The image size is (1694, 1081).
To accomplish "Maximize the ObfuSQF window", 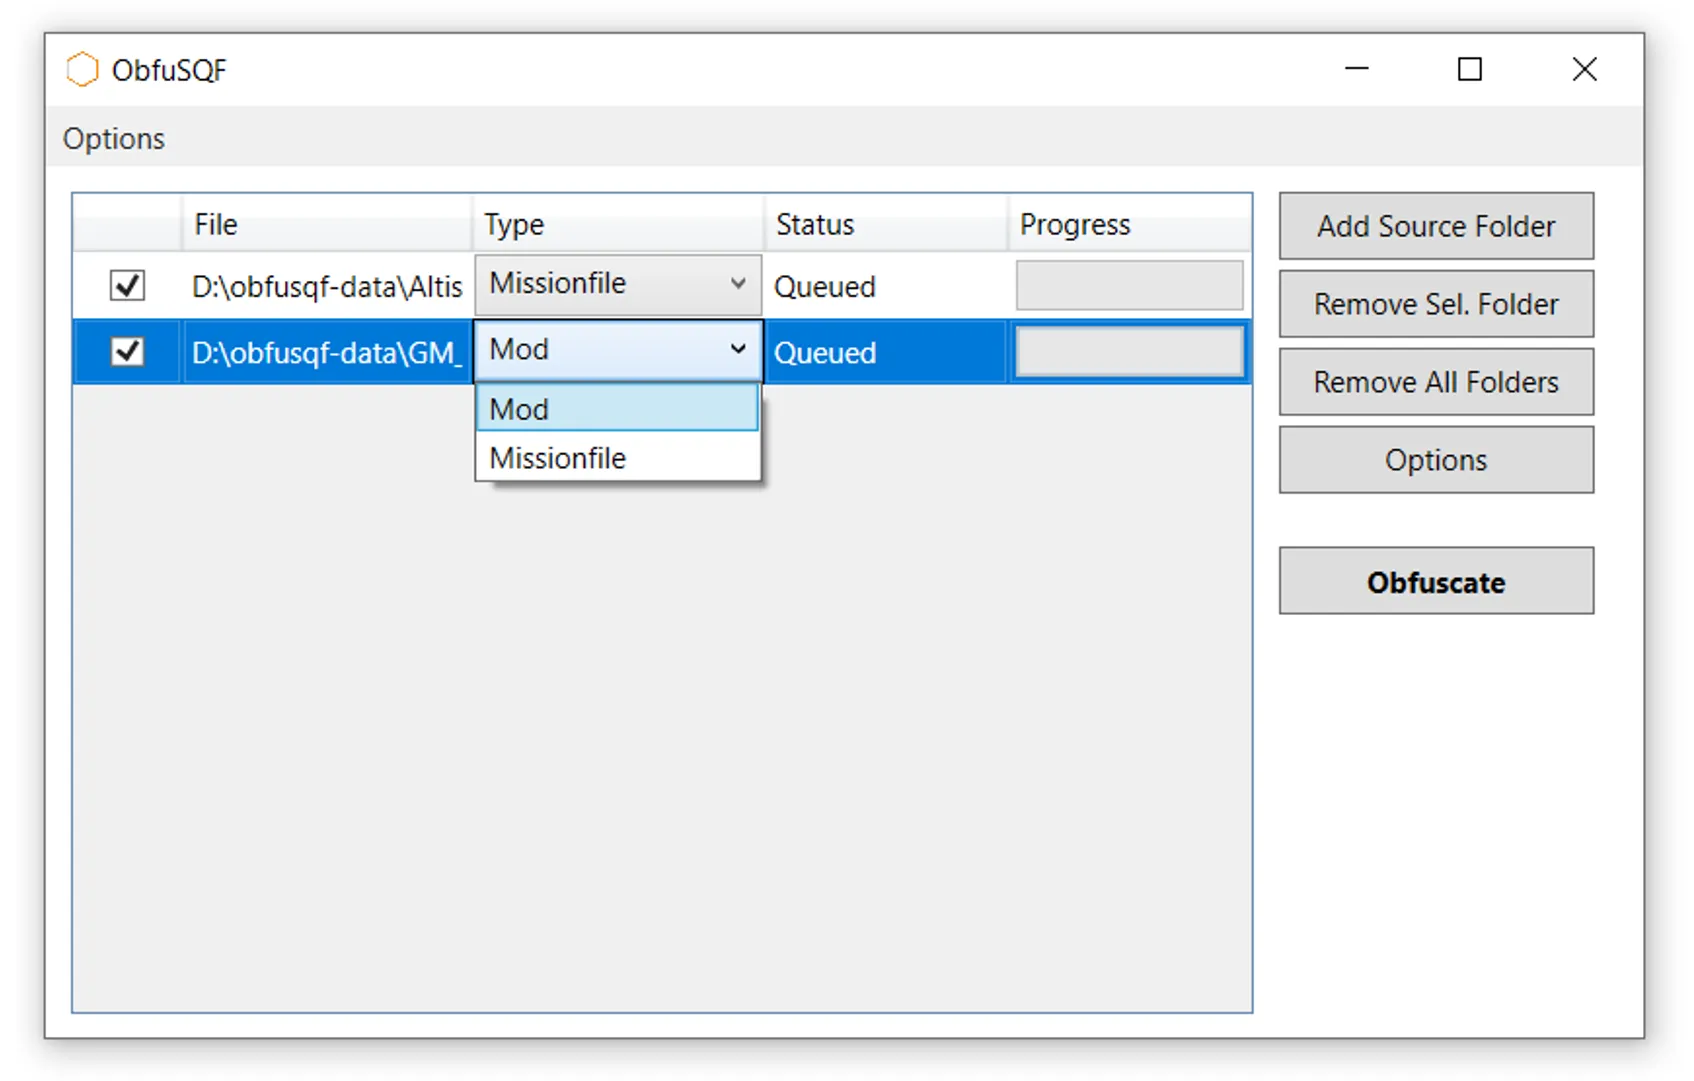I will 1469,69.
